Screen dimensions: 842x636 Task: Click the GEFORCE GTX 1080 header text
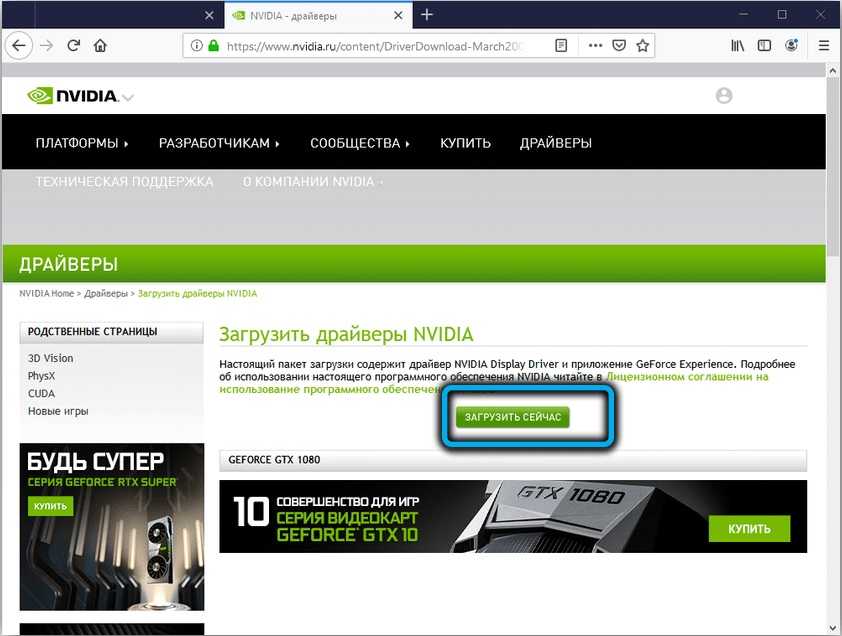click(x=274, y=460)
